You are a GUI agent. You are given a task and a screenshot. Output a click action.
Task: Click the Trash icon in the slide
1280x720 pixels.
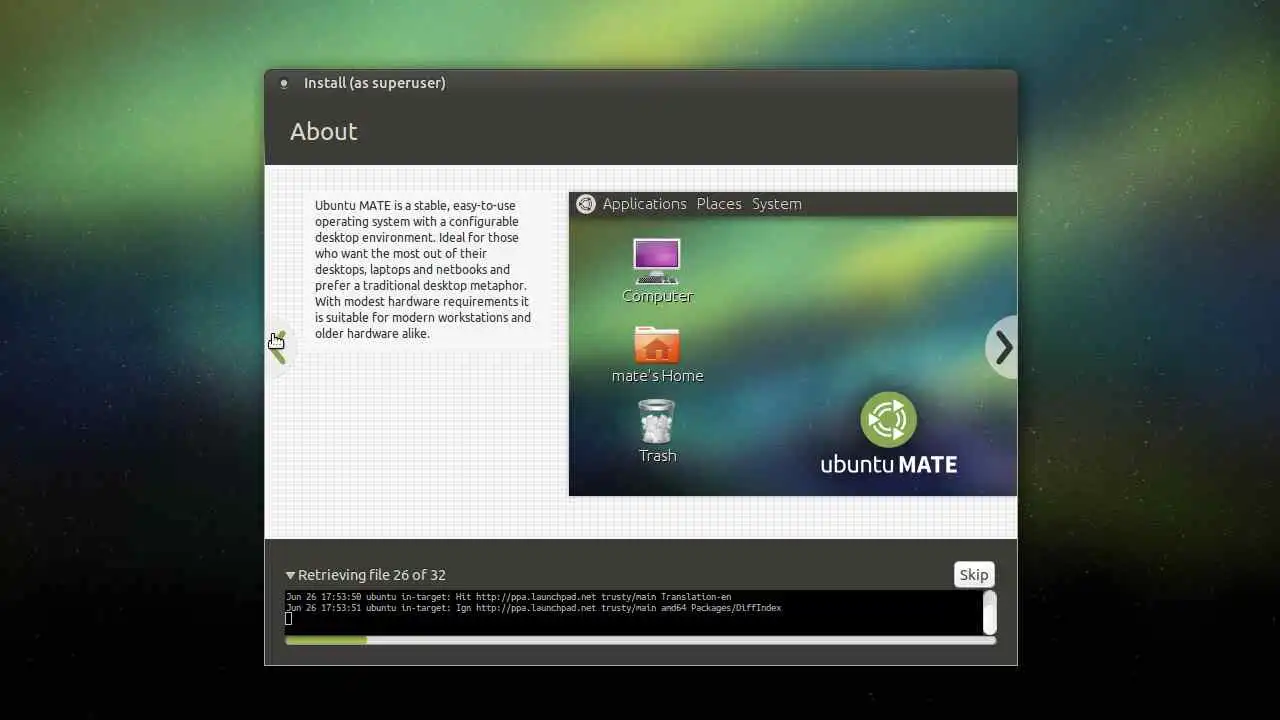(x=657, y=431)
